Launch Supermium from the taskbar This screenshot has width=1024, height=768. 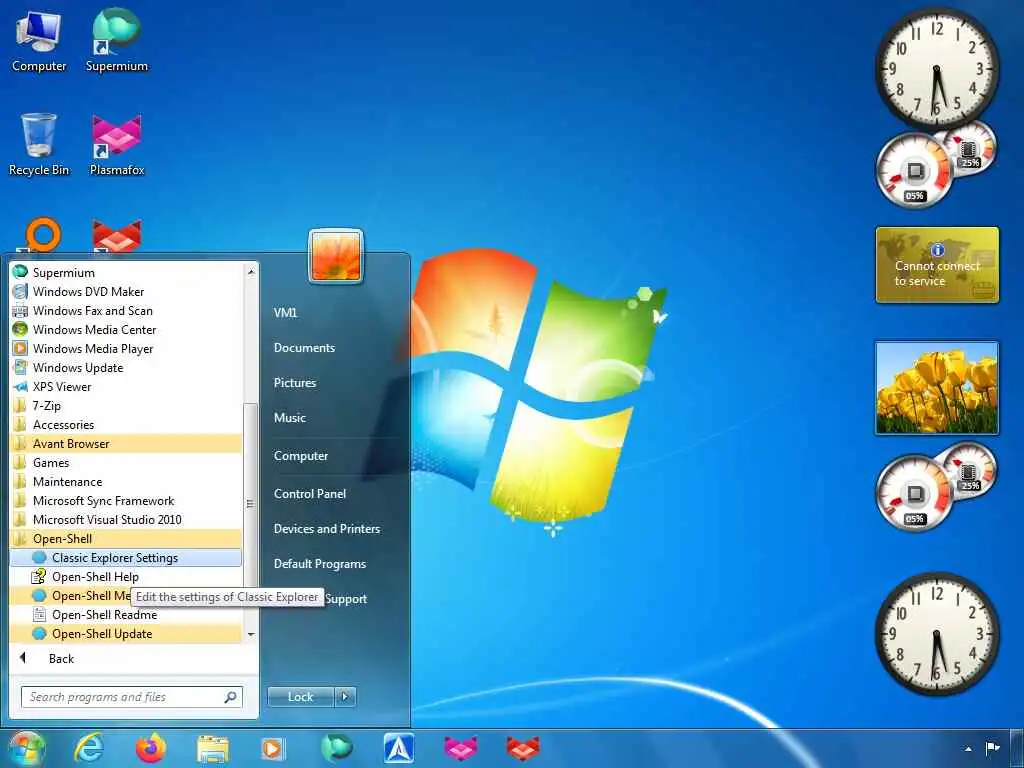pos(336,748)
